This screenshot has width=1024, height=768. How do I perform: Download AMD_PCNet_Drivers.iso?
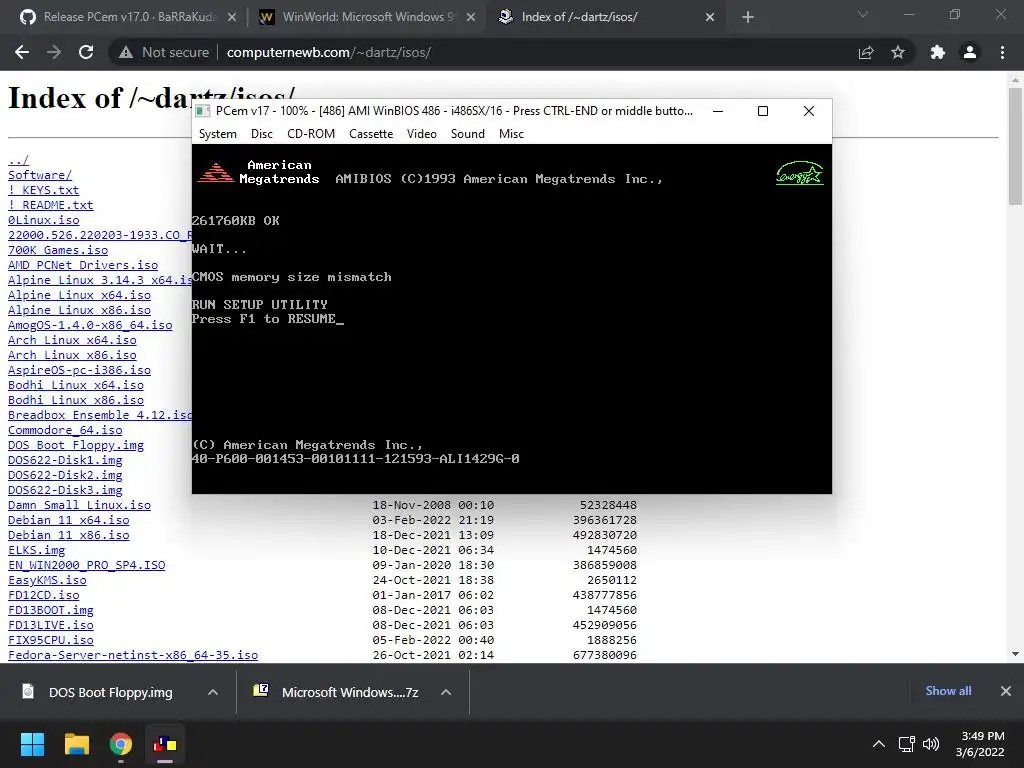click(x=83, y=265)
